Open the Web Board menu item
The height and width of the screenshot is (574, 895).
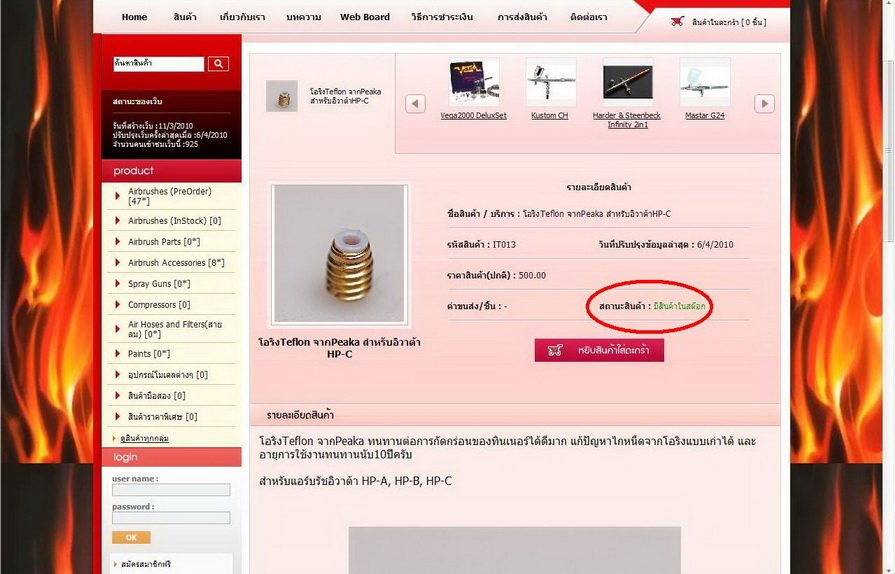pos(365,17)
